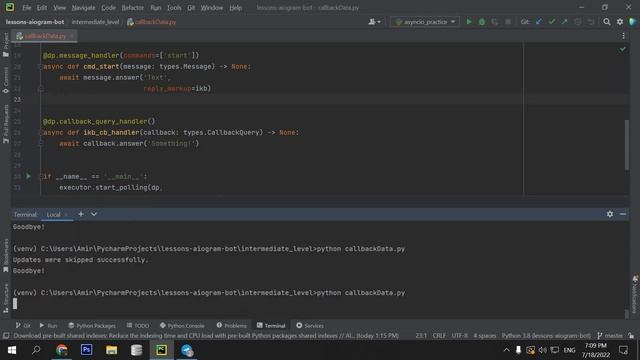640x360 pixels.
Task: Open Search Everywhere magnifier
Action: pyautogui.click(x=607, y=22)
